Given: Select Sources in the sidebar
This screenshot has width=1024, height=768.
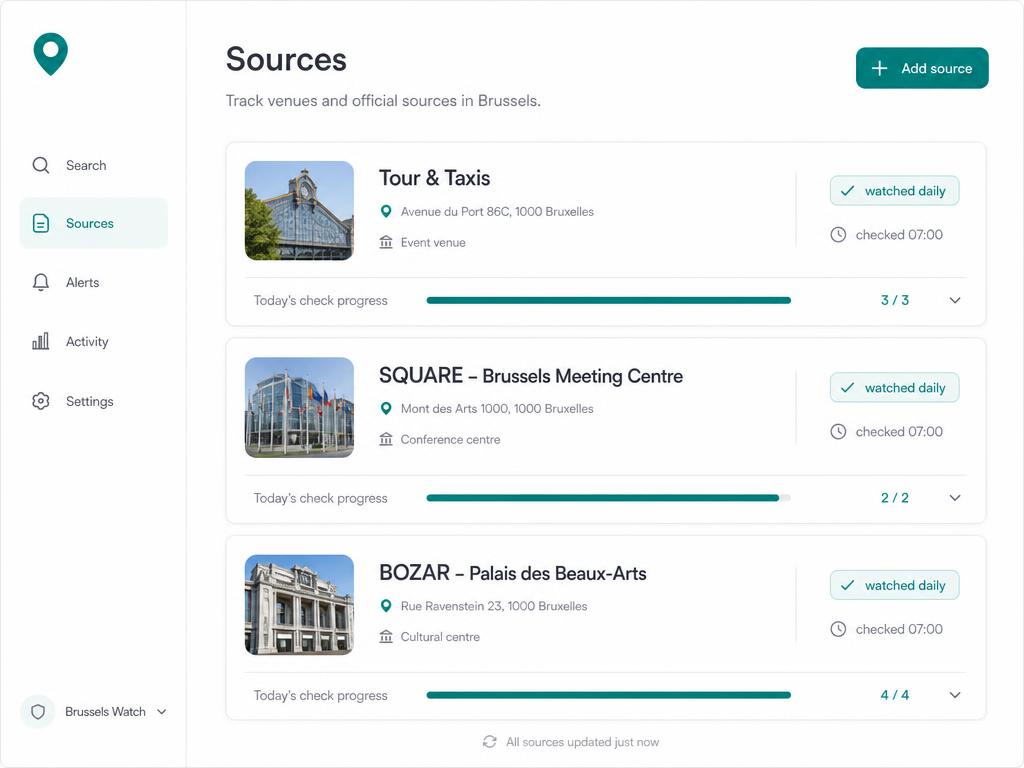Looking at the screenshot, I should tap(93, 223).
